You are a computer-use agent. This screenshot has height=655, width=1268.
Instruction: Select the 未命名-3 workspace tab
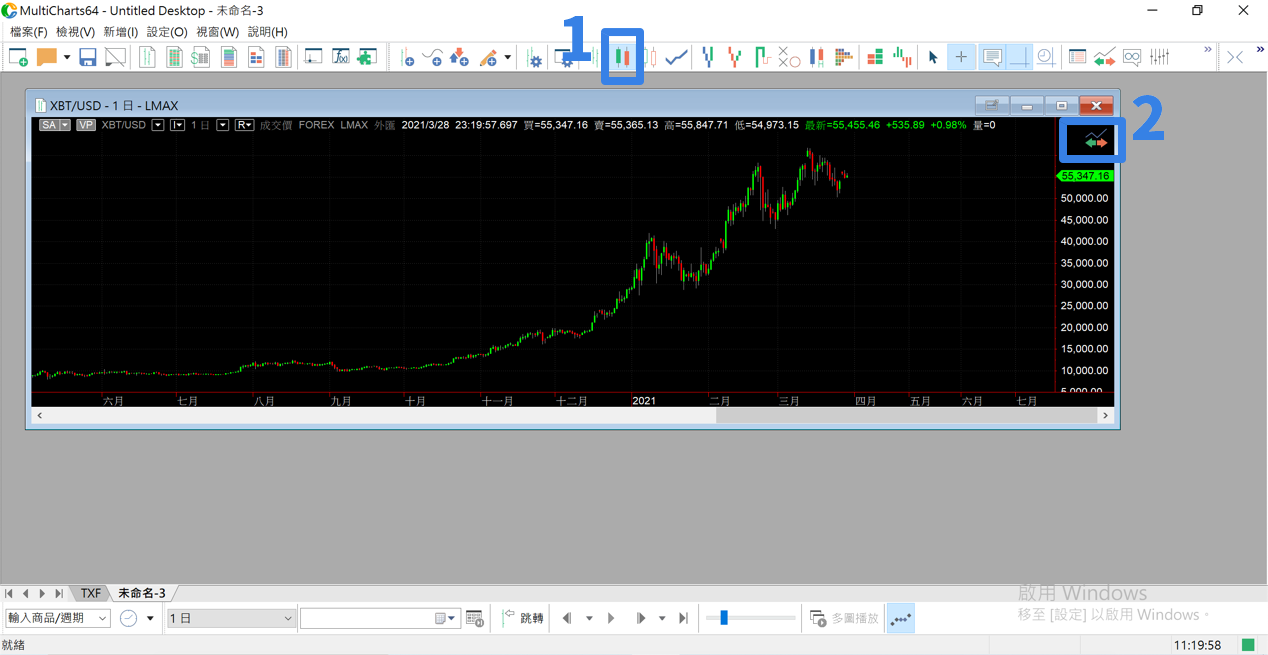[x=142, y=593]
